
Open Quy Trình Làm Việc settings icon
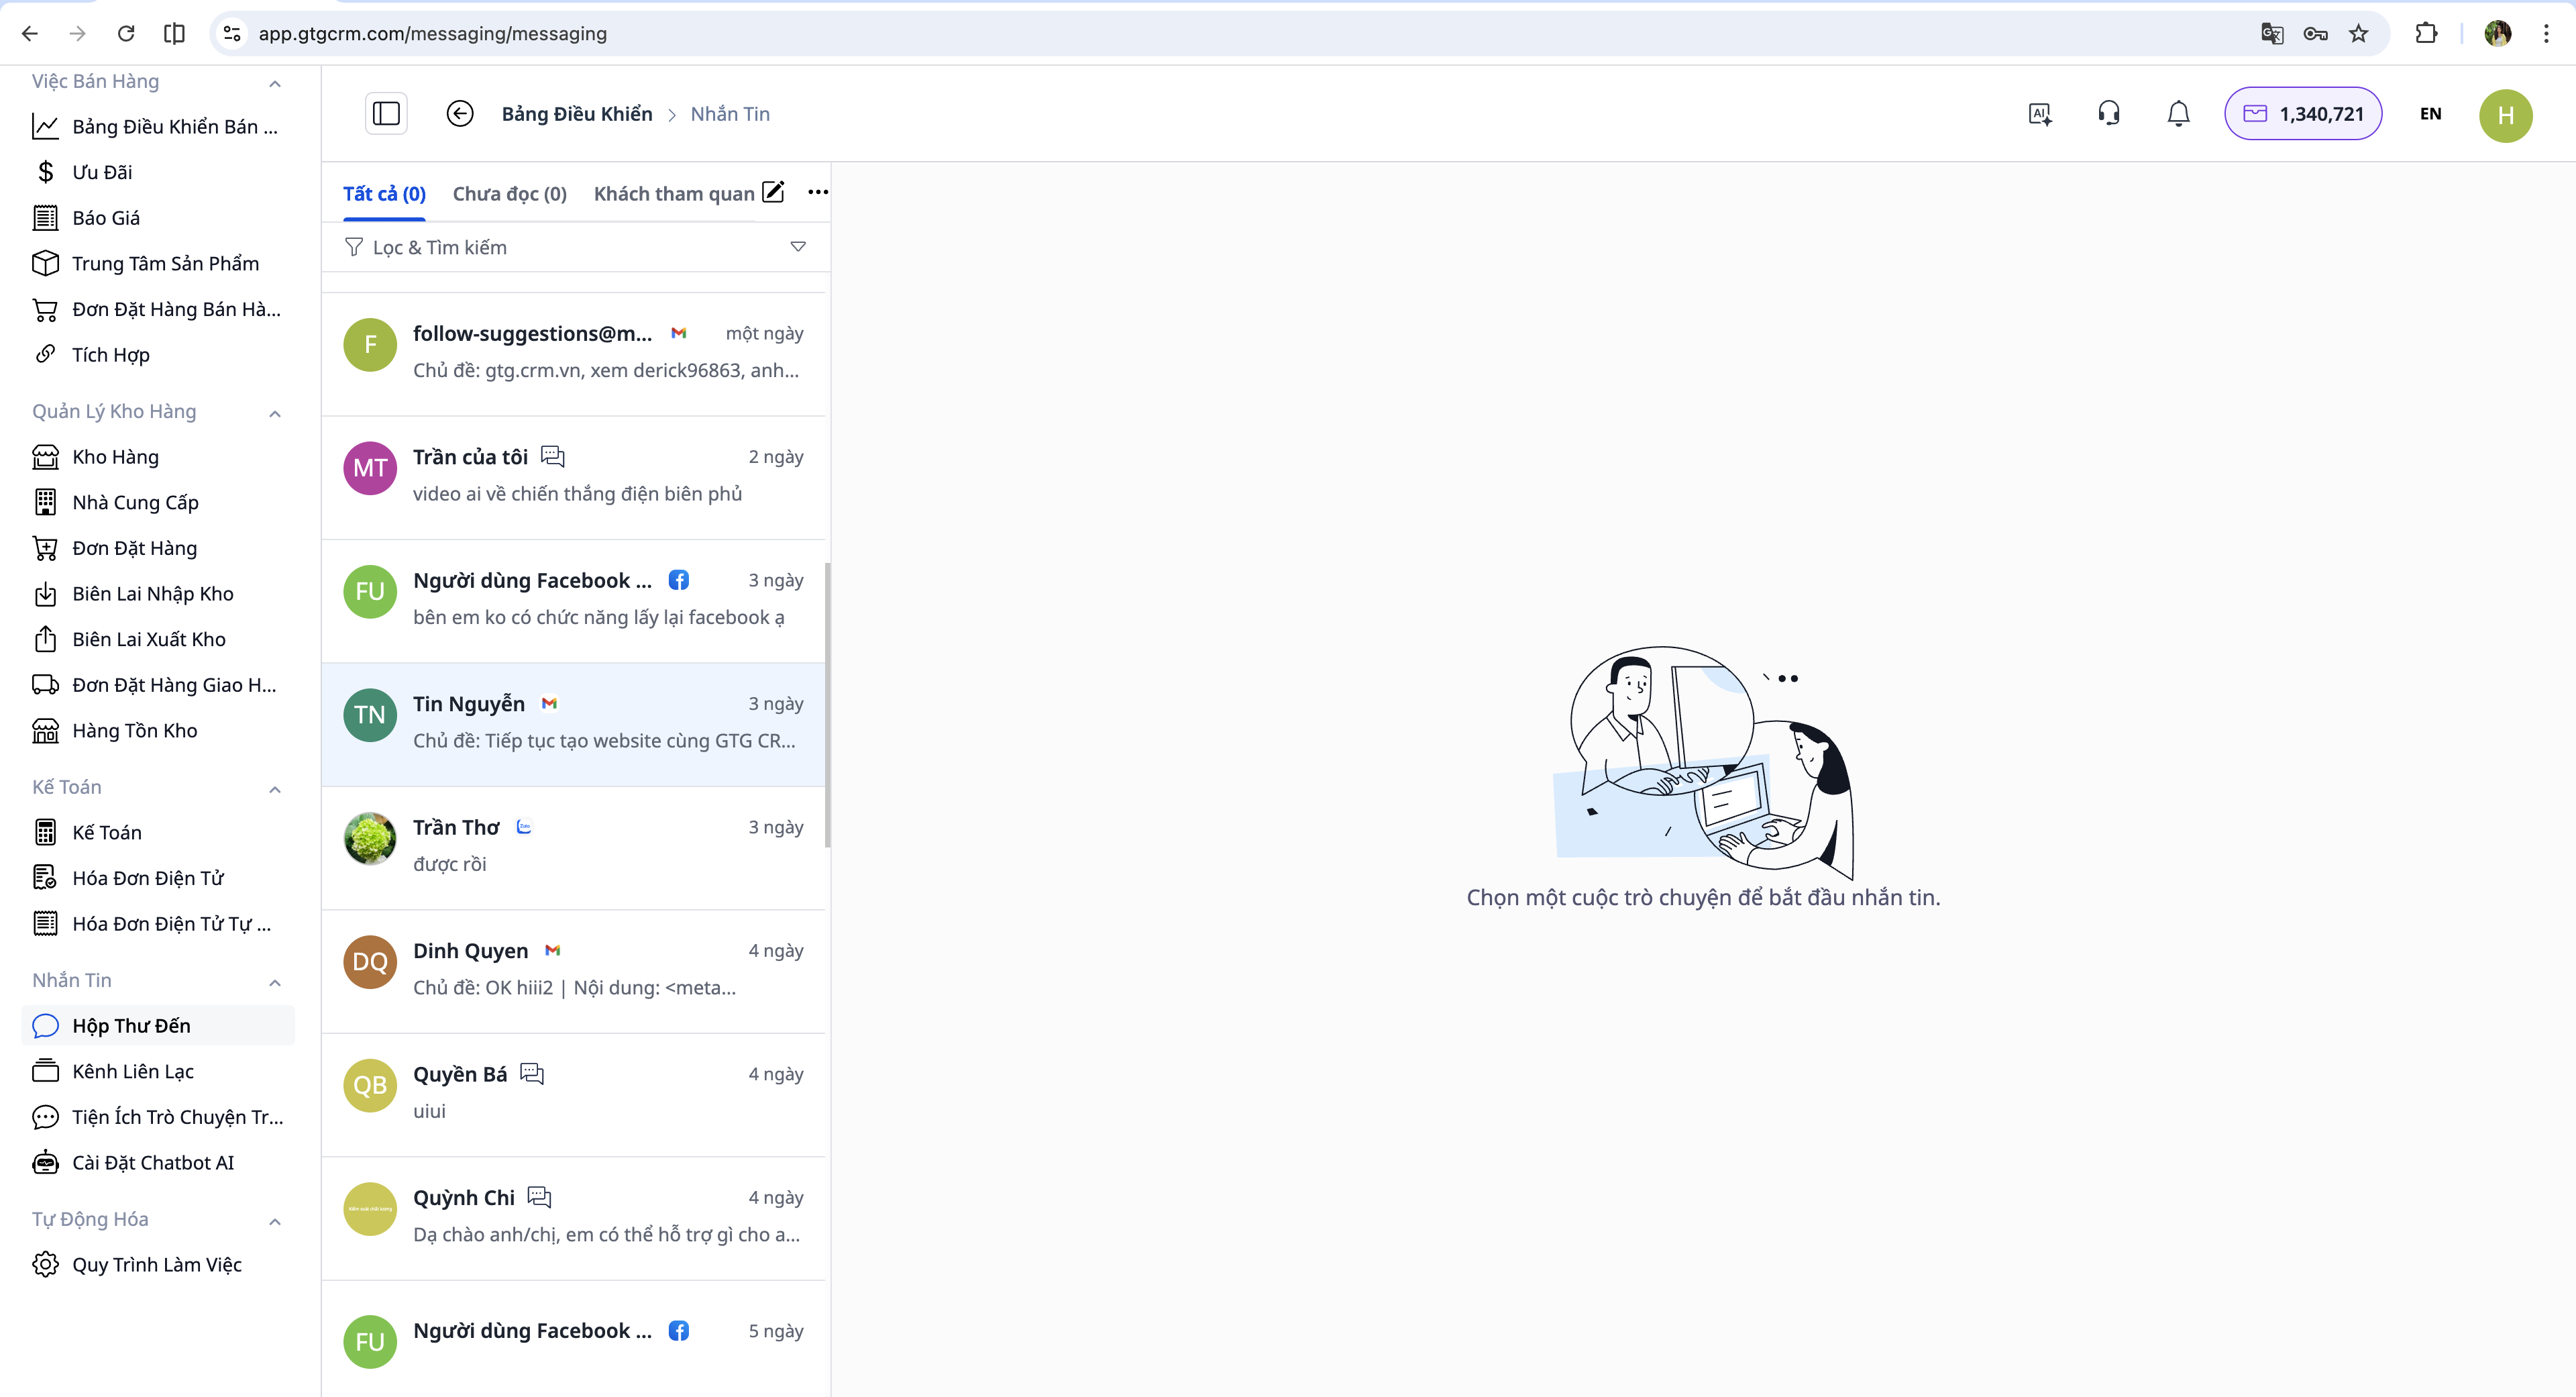(x=46, y=1264)
